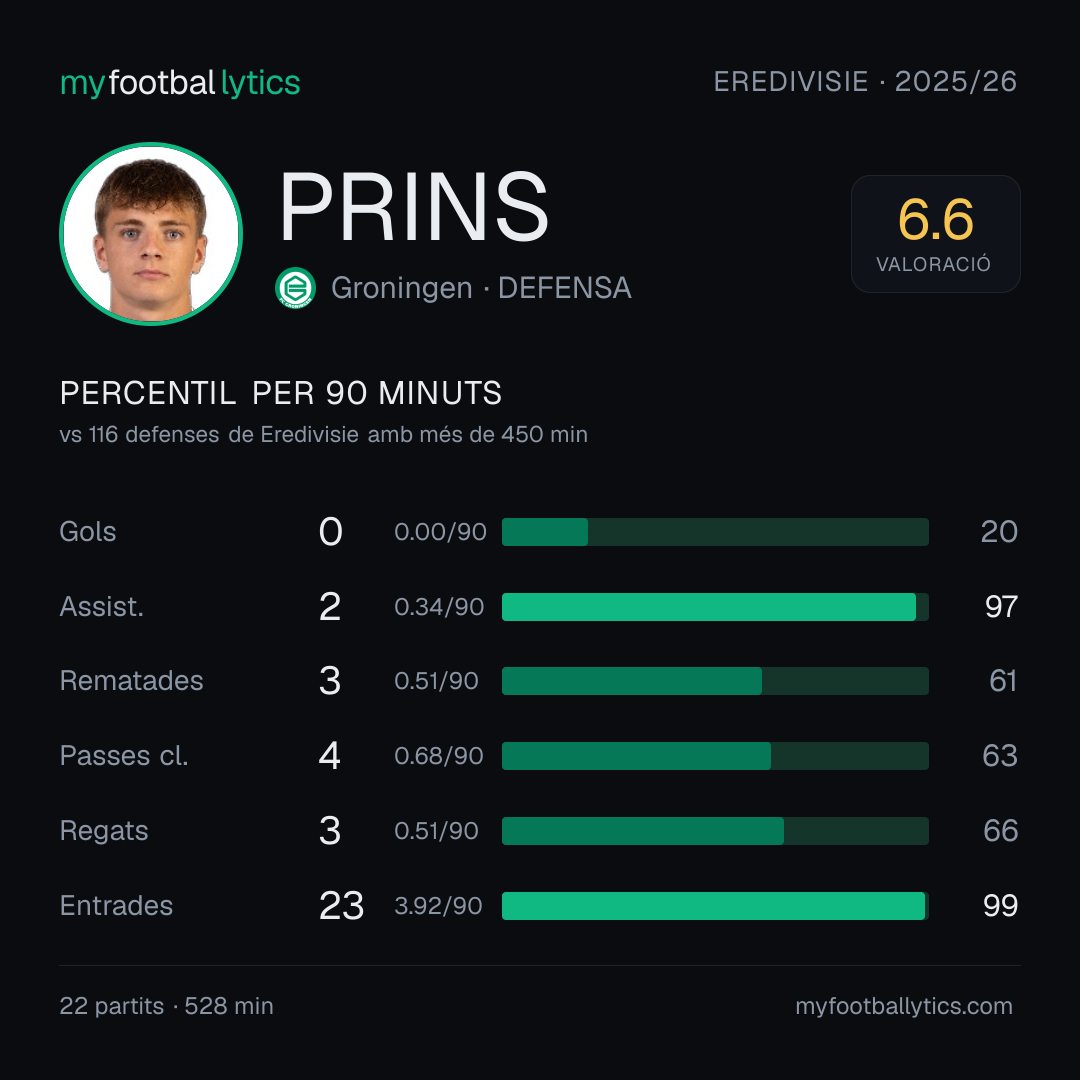Image resolution: width=1080 pixels, height=1080 pixels.
Task: Open the Prins player portrait photo
Action: (x=151, y=234)
